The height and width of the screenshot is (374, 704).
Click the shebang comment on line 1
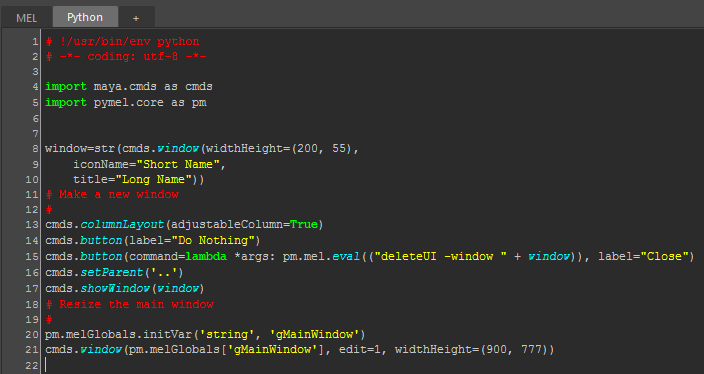(123, 41)
